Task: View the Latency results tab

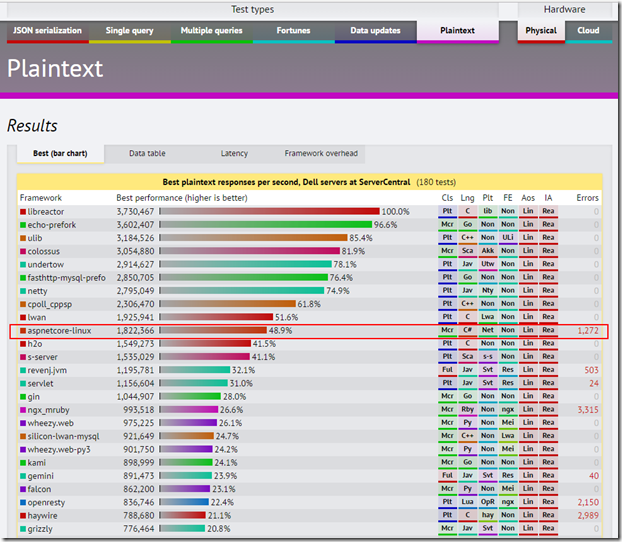Action: pyautogui.click(x=234, y=154)
